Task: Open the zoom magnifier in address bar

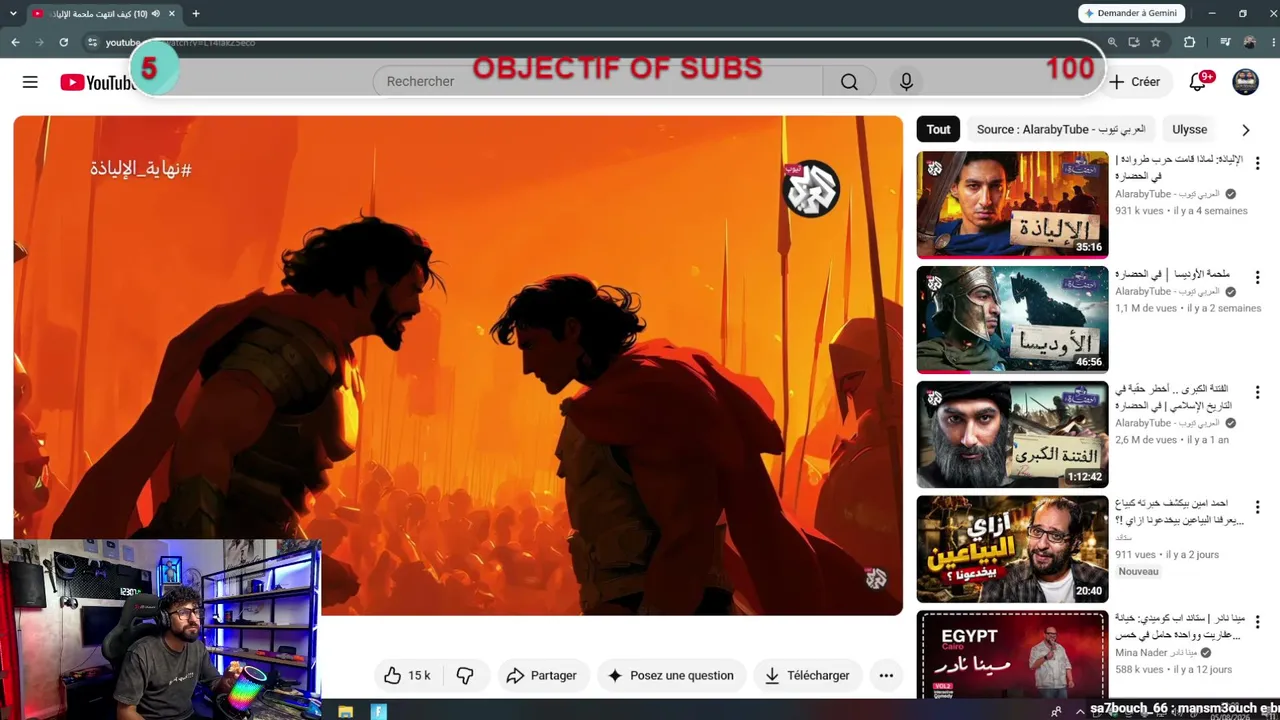Action: 1112,42
